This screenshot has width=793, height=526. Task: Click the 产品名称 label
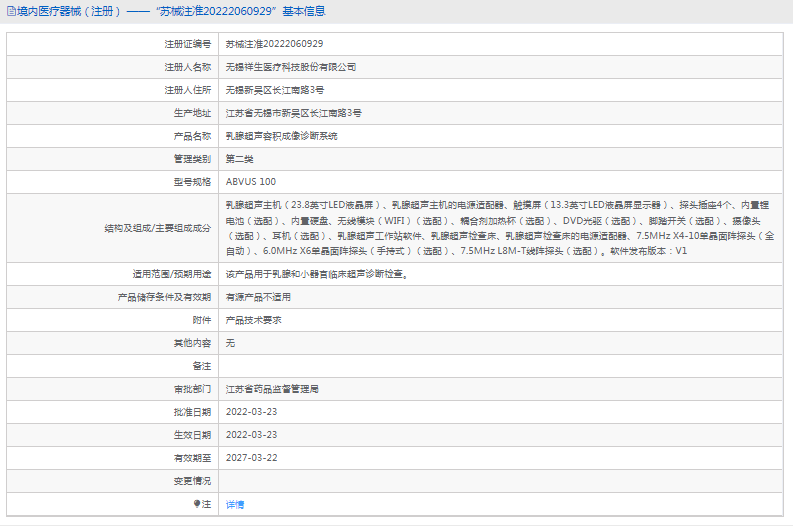click(192, 136)
